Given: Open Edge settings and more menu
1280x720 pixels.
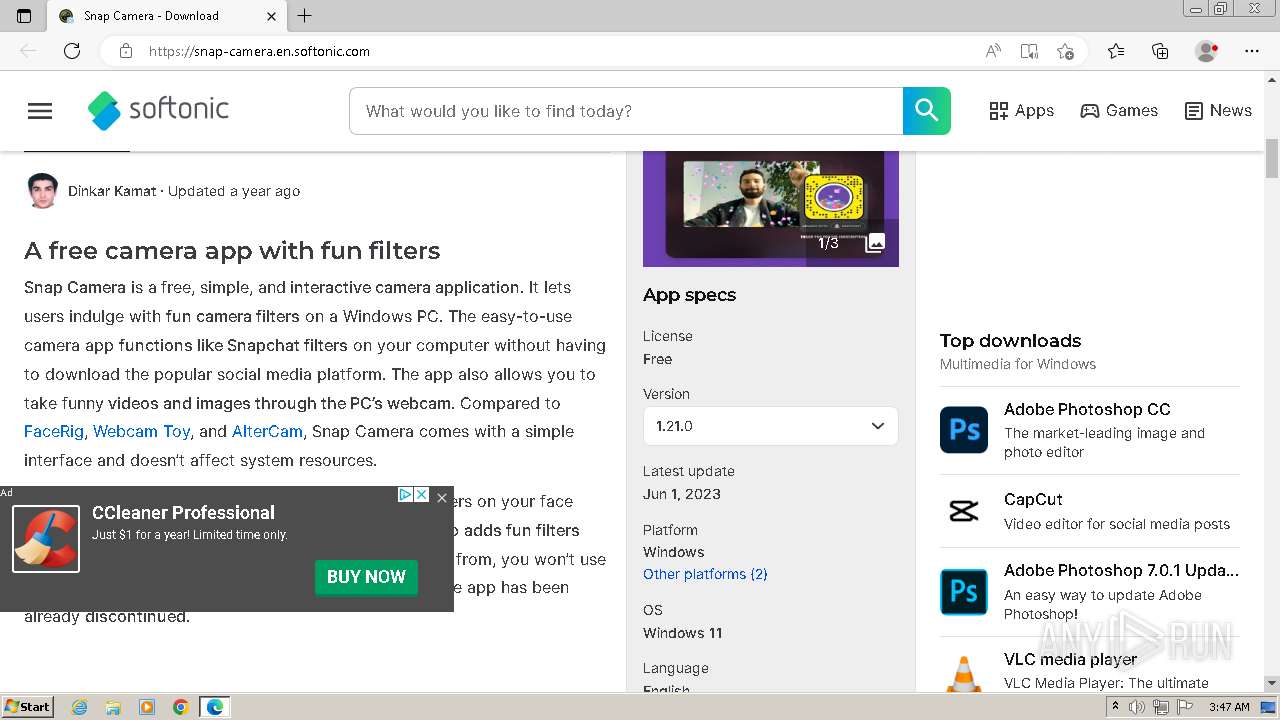Looking at the screenshot, I should (x=1252, y=51).
